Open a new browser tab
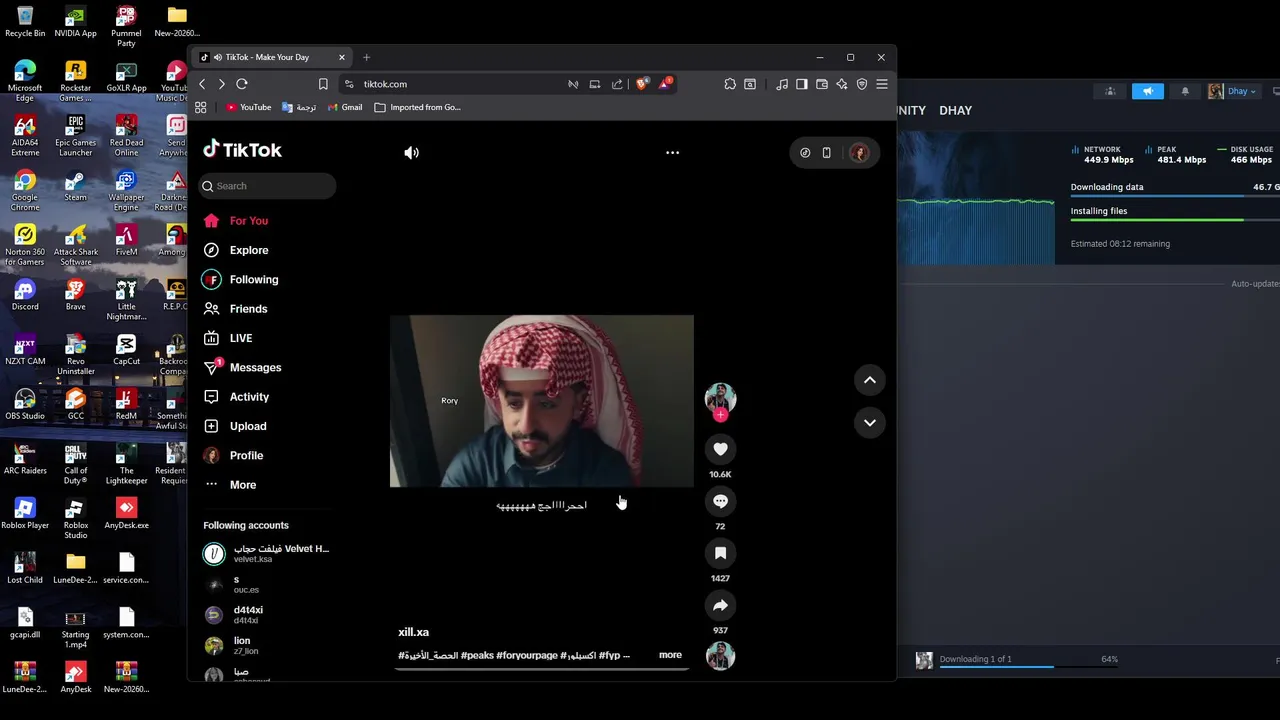Viewport: 1280px width, 720px height. click(366, 57)
